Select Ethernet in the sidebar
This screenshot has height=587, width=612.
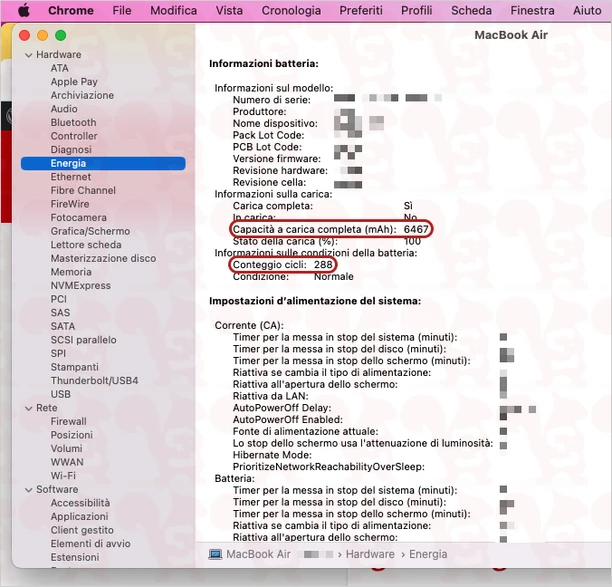pyautogui.click(x=71, y=177)
